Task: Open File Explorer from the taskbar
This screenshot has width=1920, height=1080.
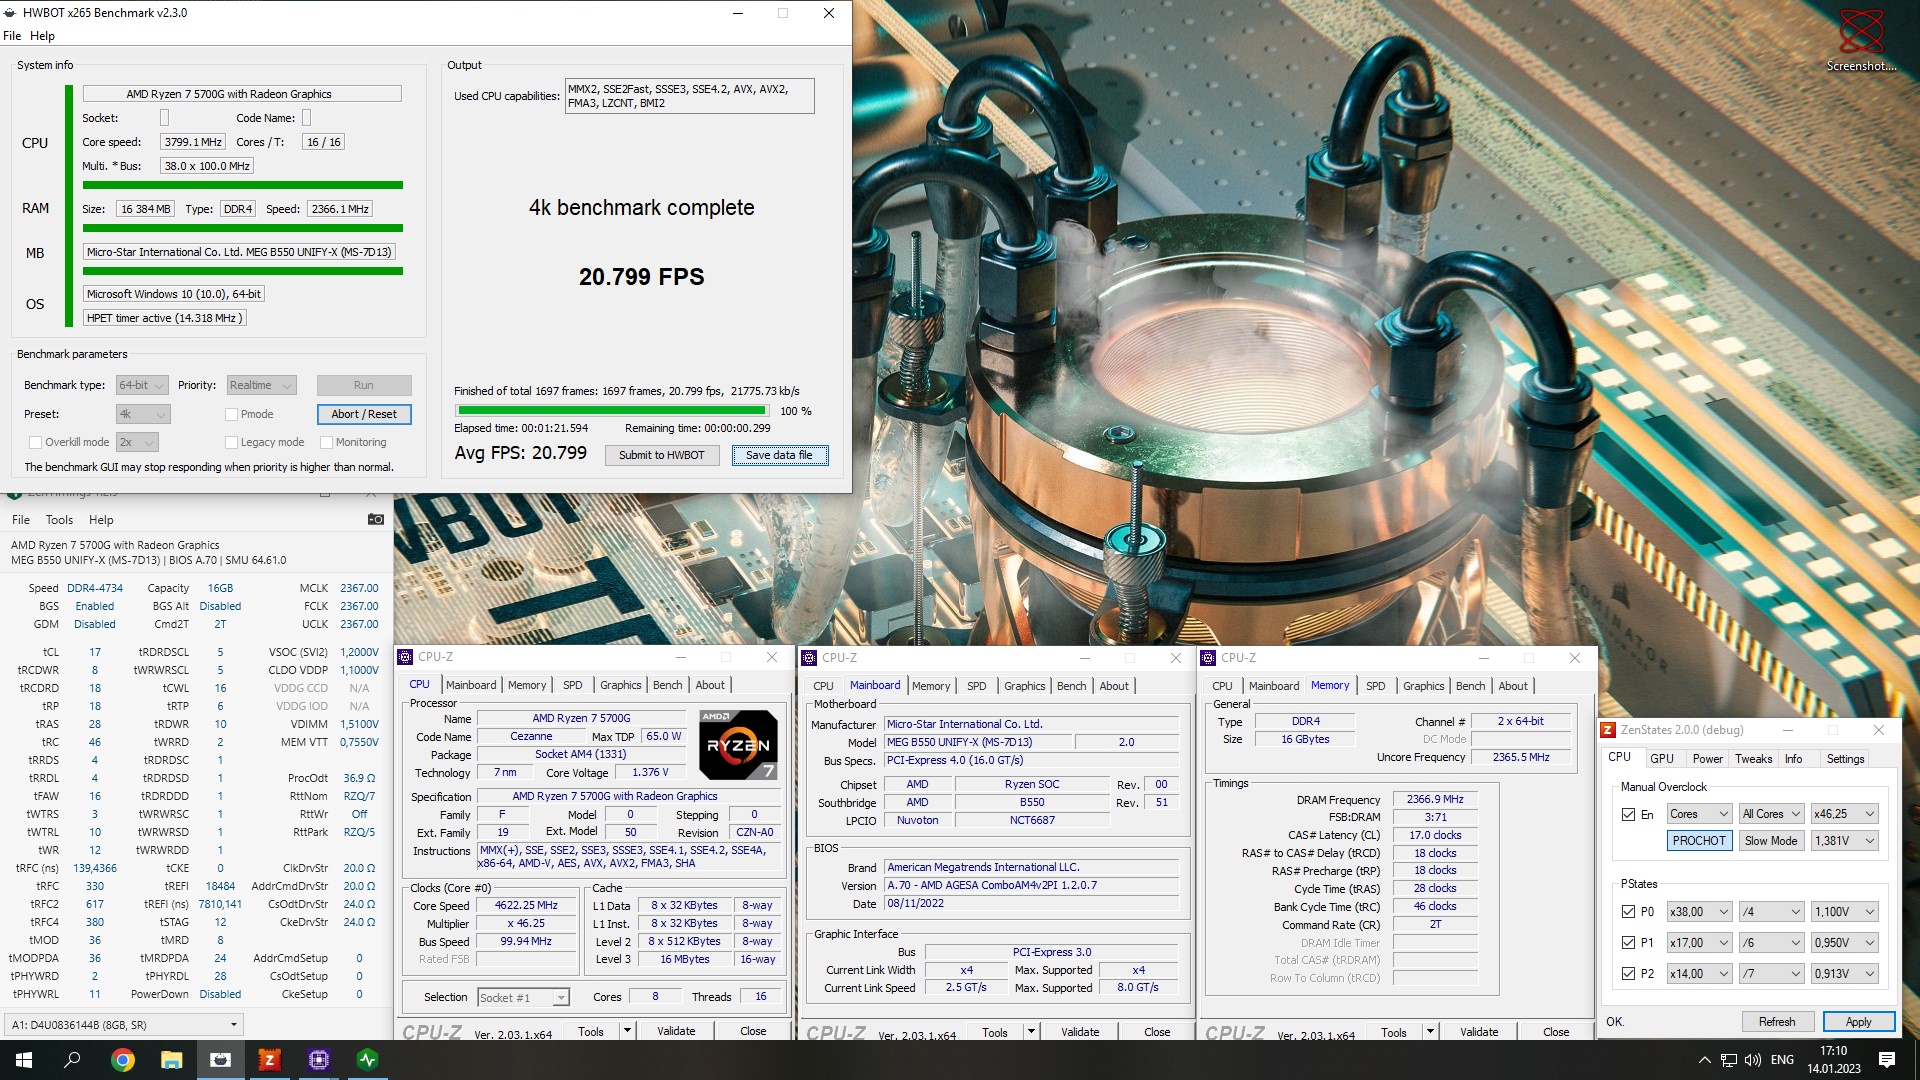Action: click(171, 1060)
